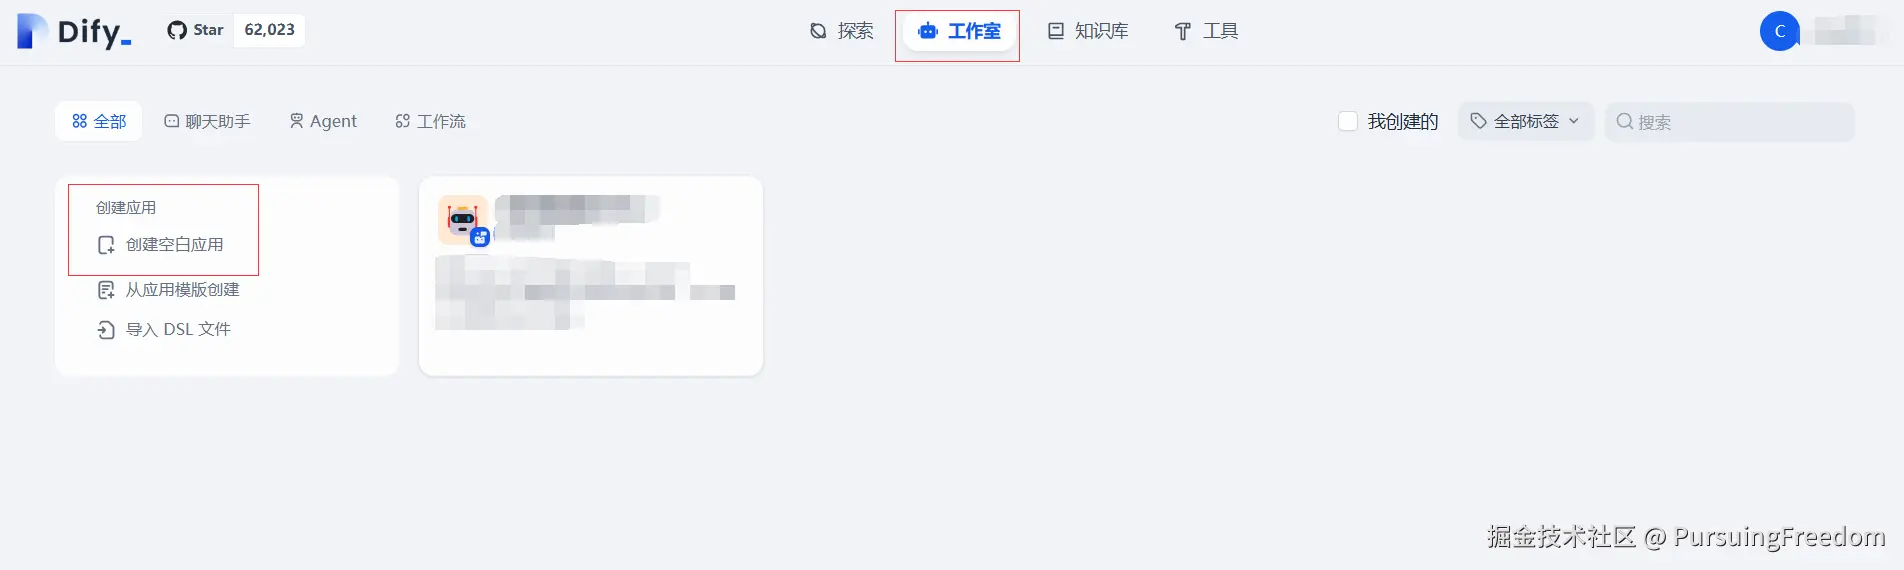Click the 全部标签 chevron arrow
Screen dimensions: 1904x570
point(1574,121)
